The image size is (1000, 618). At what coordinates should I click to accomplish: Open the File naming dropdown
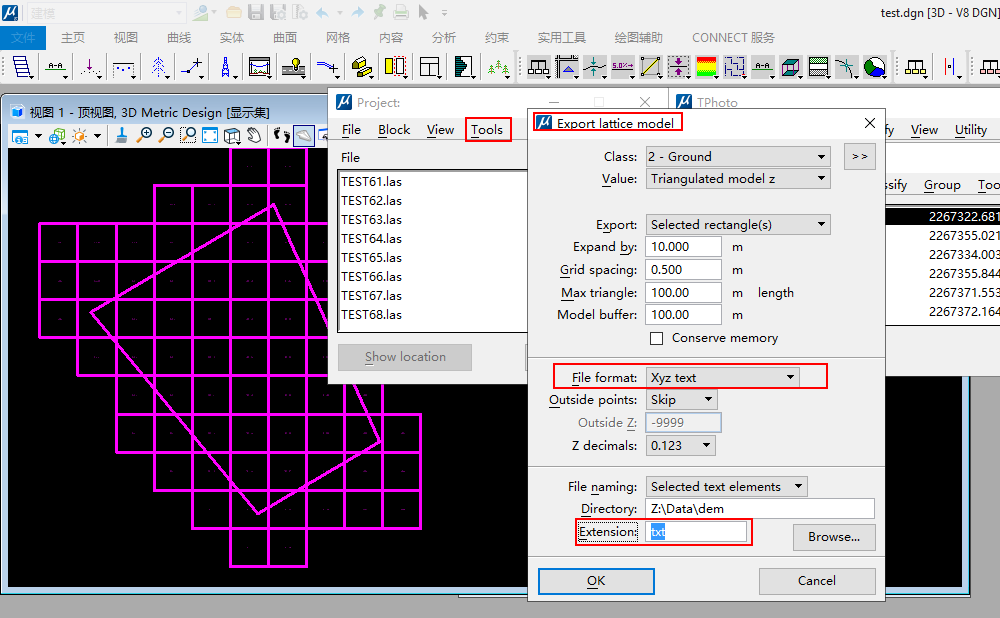pos(726,487)
